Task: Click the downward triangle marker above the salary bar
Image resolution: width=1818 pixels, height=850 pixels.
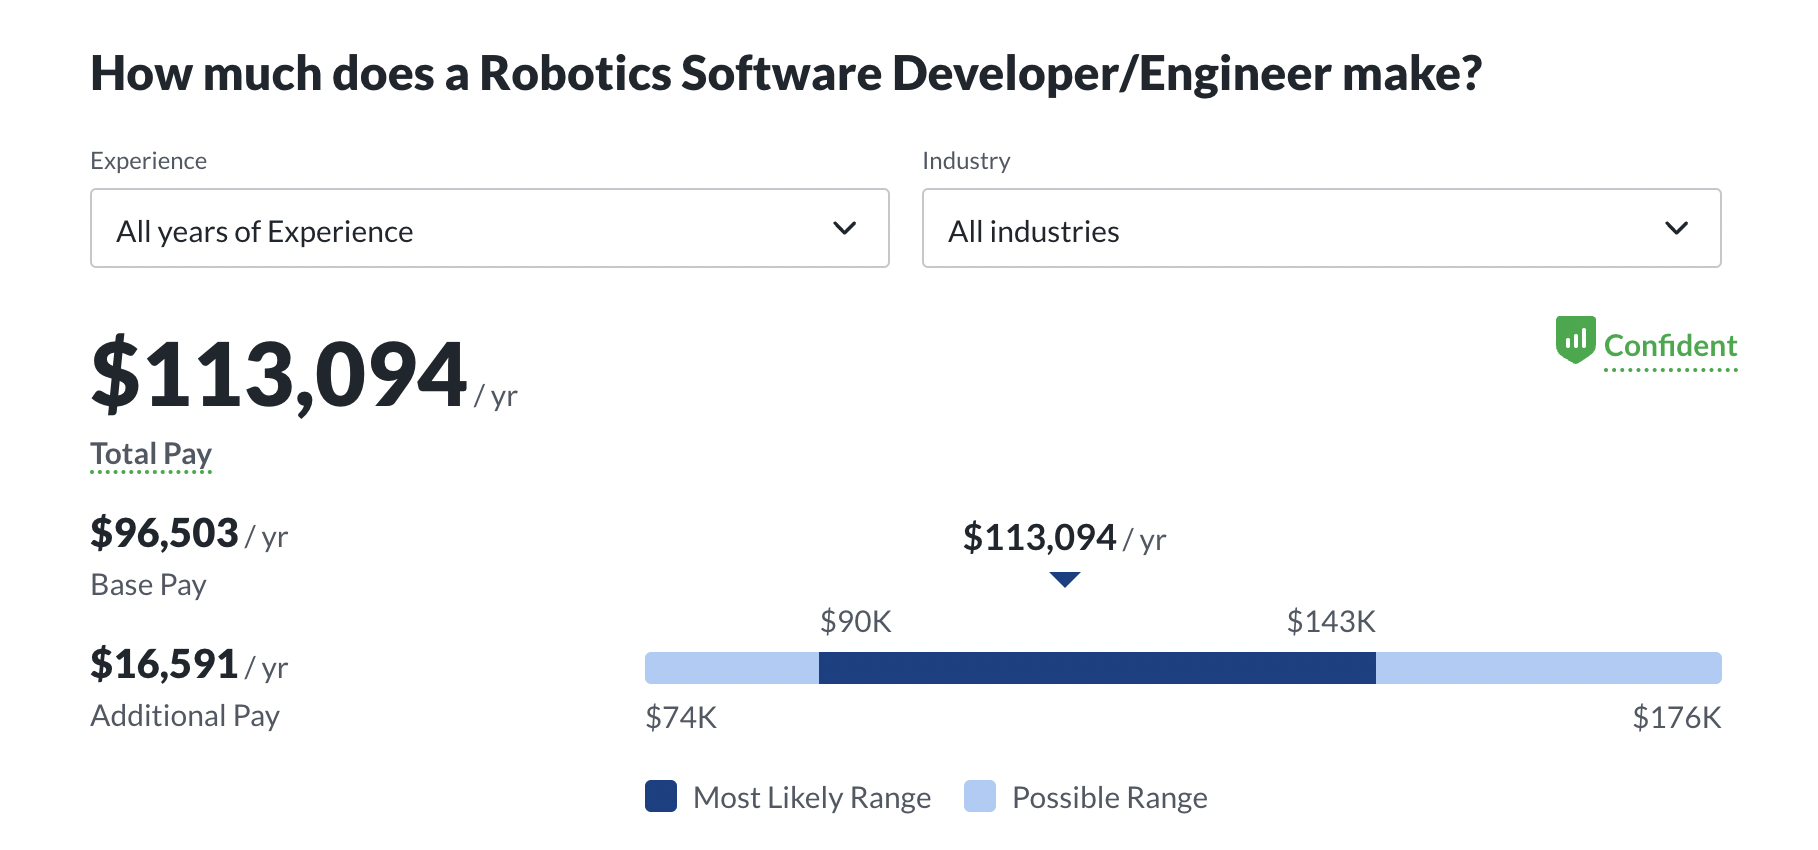Action: click(x=1063, y=578)
